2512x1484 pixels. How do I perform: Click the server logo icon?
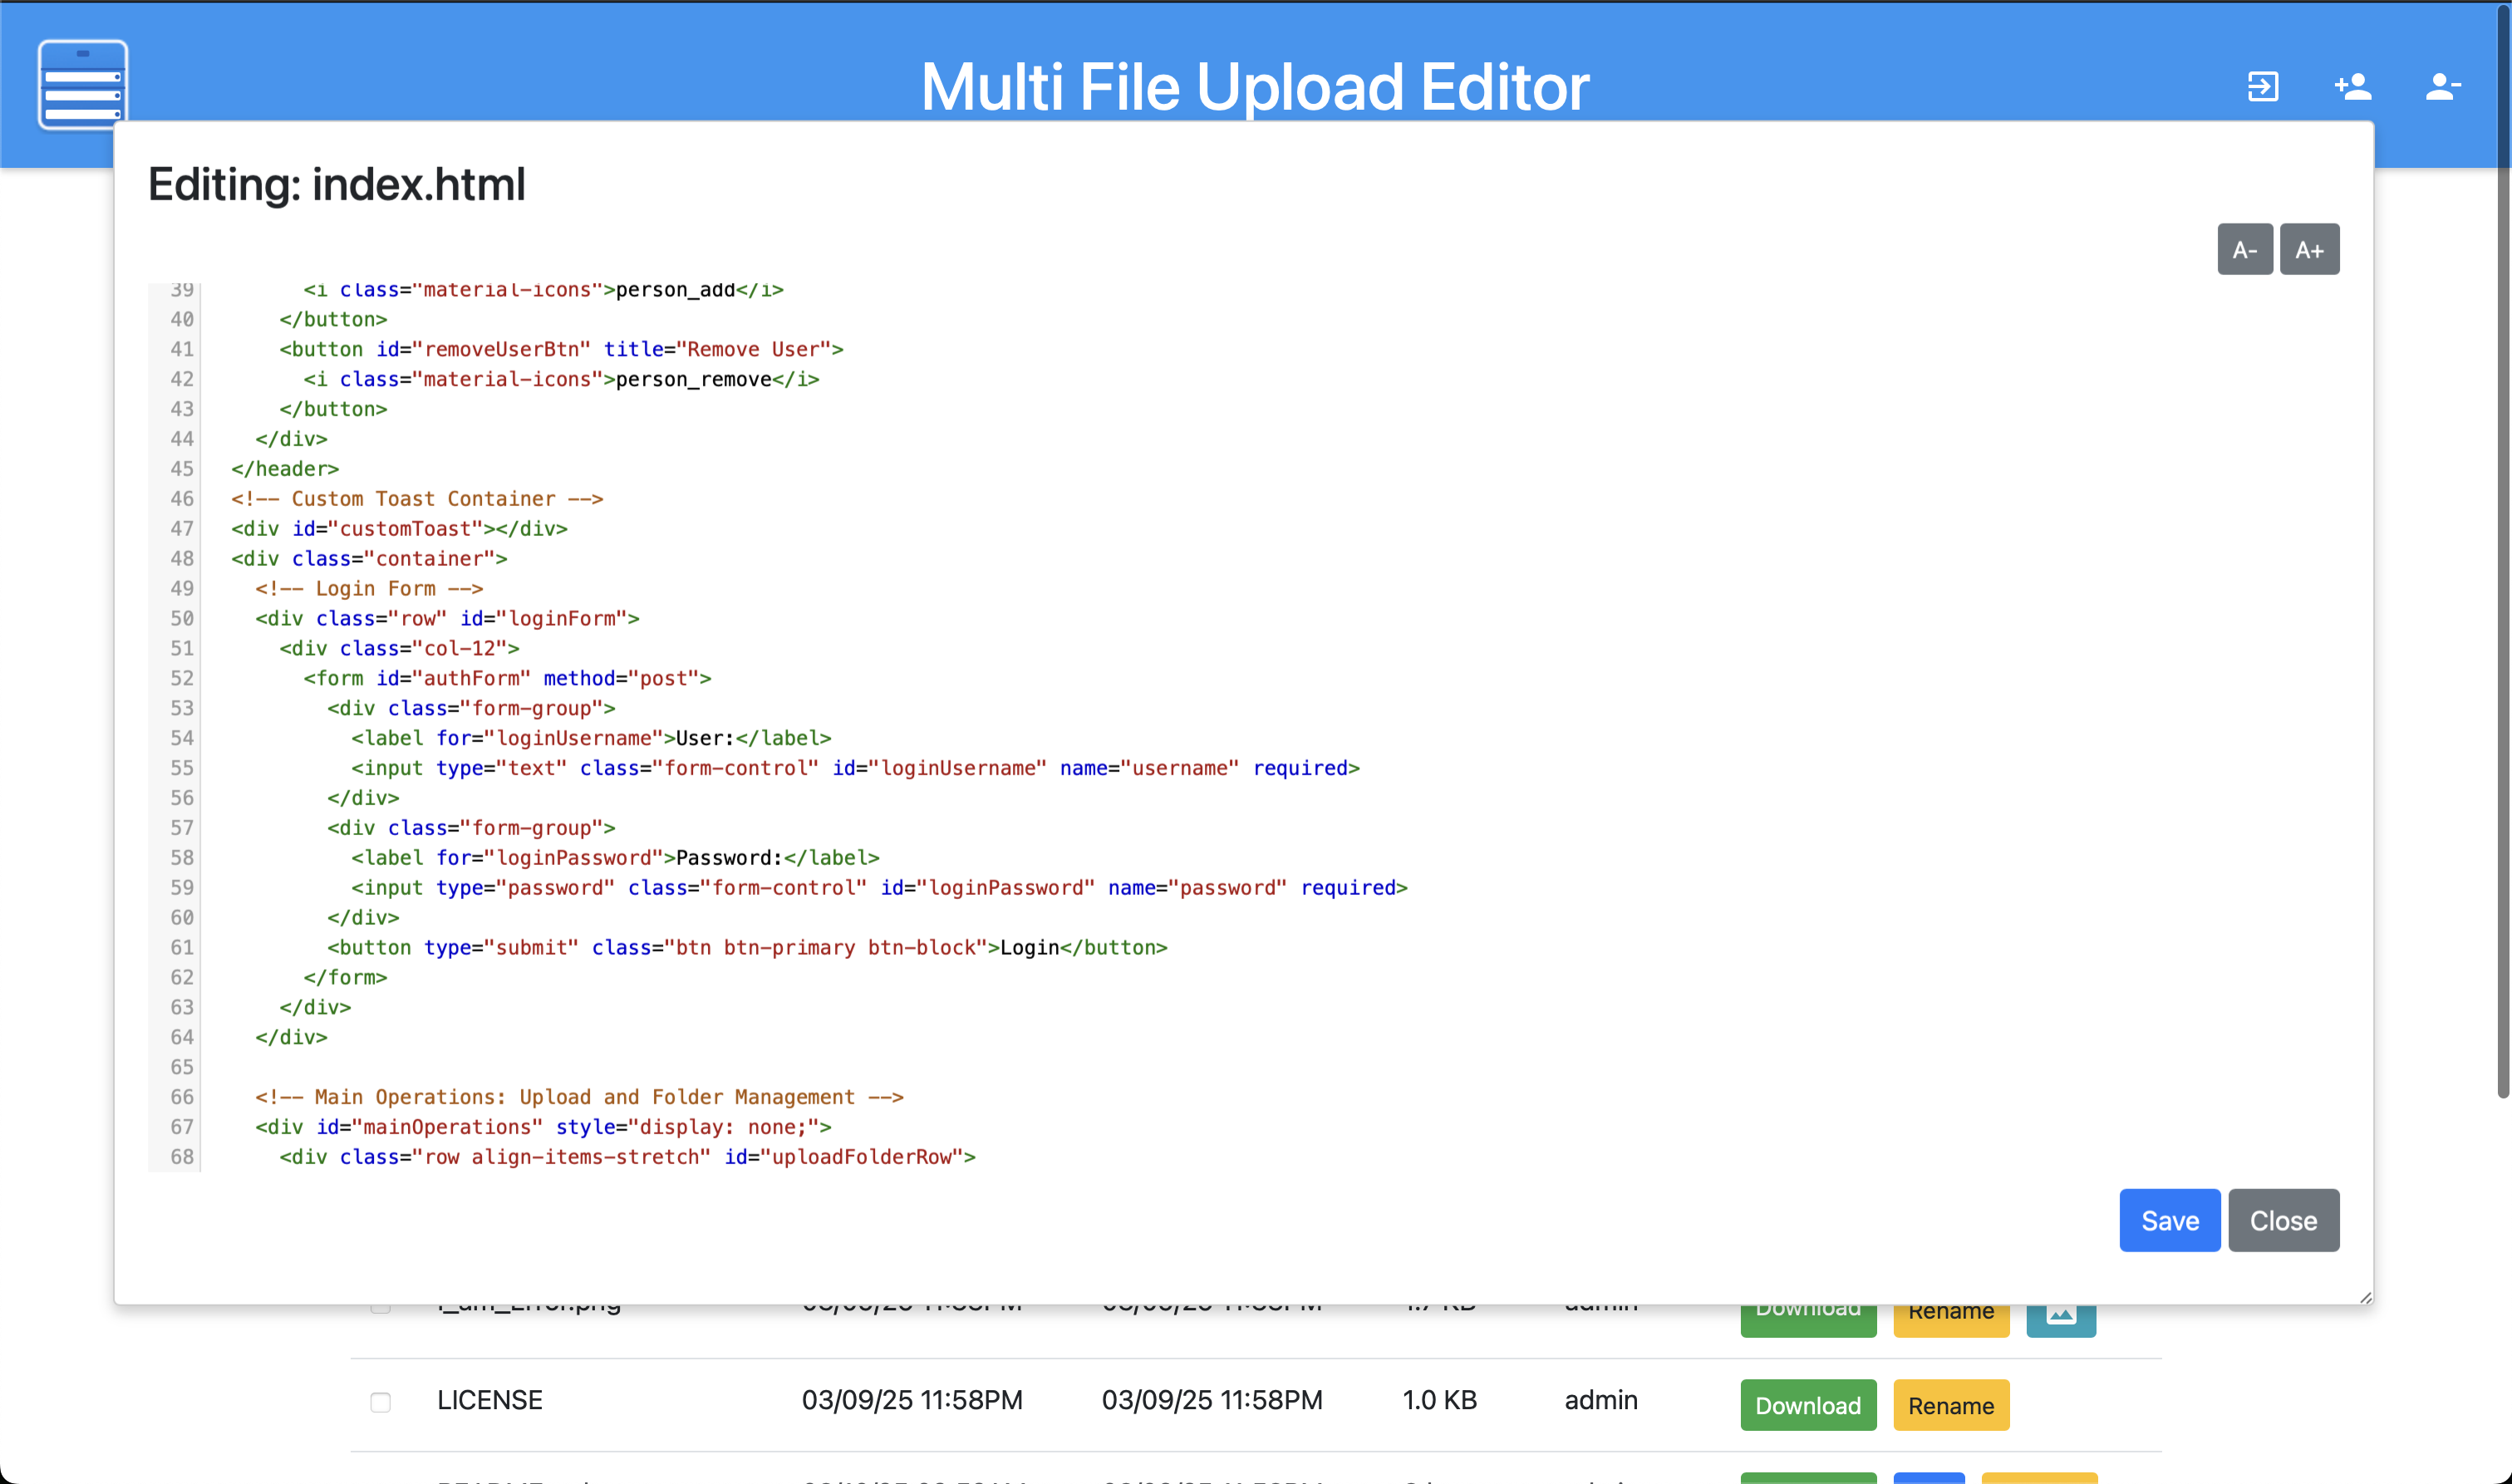coord(82,84)
